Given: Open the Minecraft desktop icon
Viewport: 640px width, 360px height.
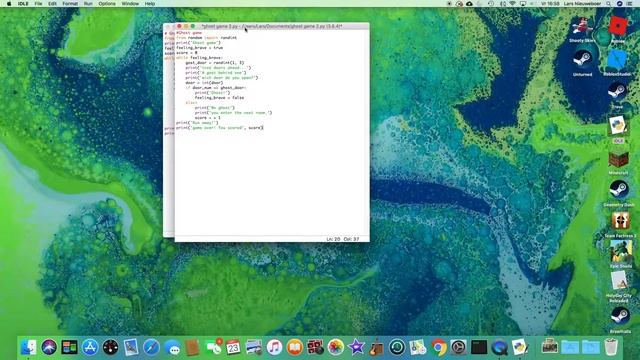Looking at the screenshot, I should (618, 159).
